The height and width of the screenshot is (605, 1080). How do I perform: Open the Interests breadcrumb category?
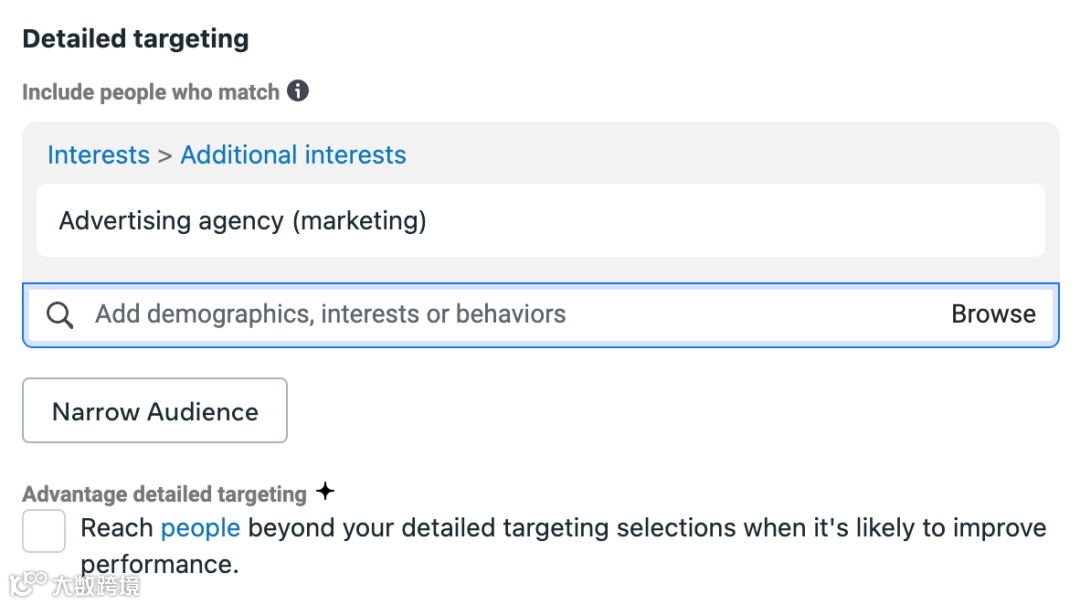(x=98, y=155)
